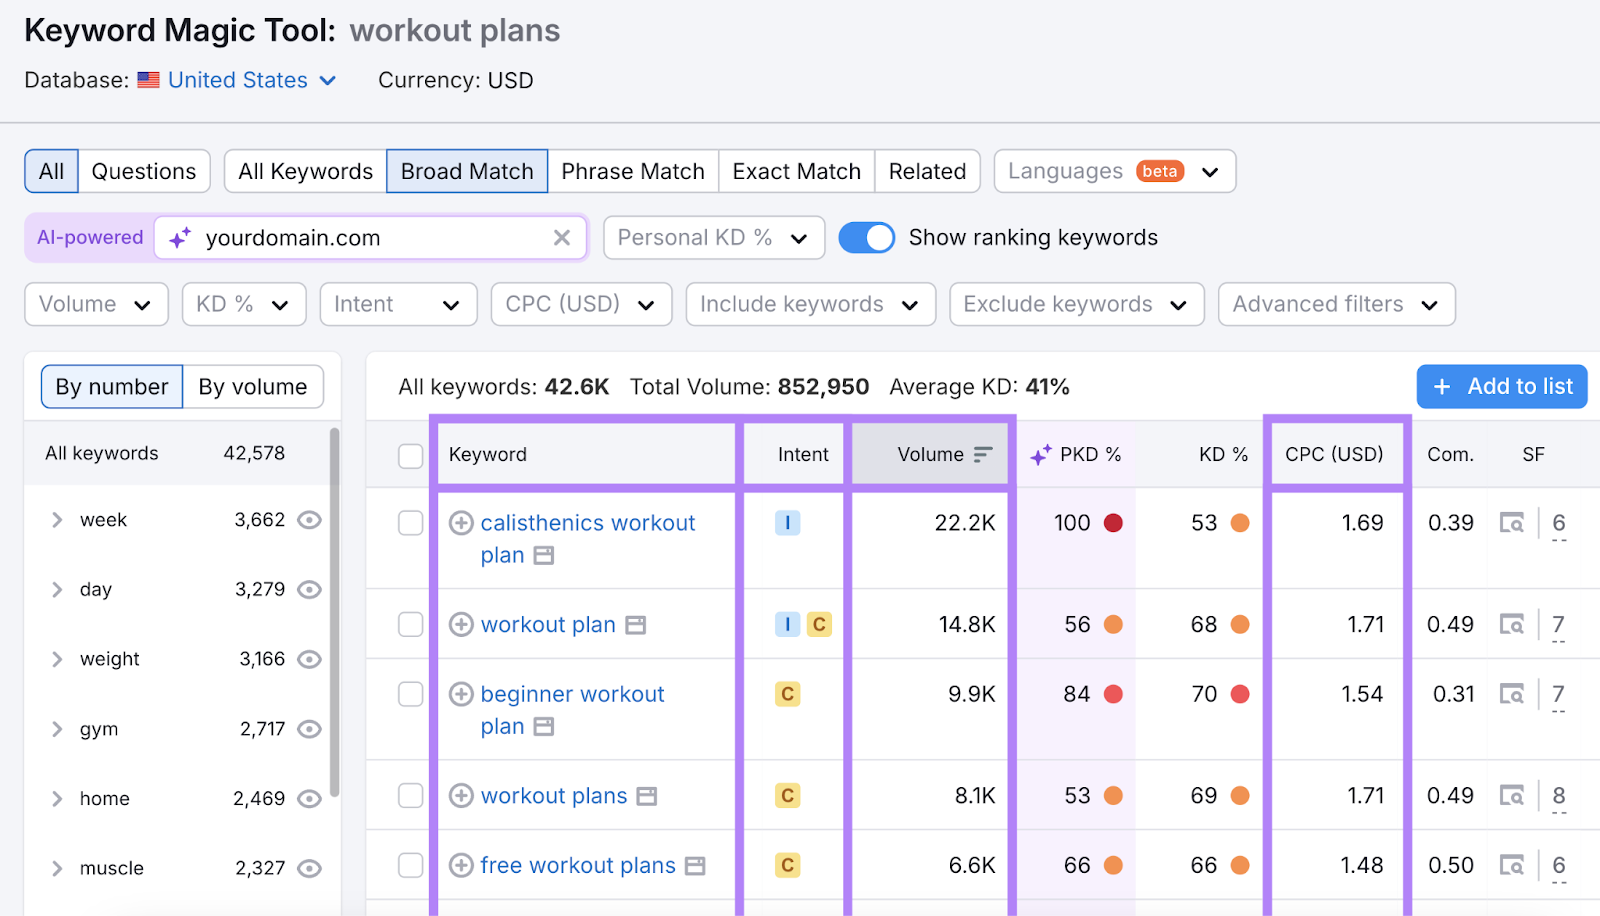This screenshot has height=916, width=1600.
Task: Open the "workout plans" keyword link
Action: [x=553, y=795]
